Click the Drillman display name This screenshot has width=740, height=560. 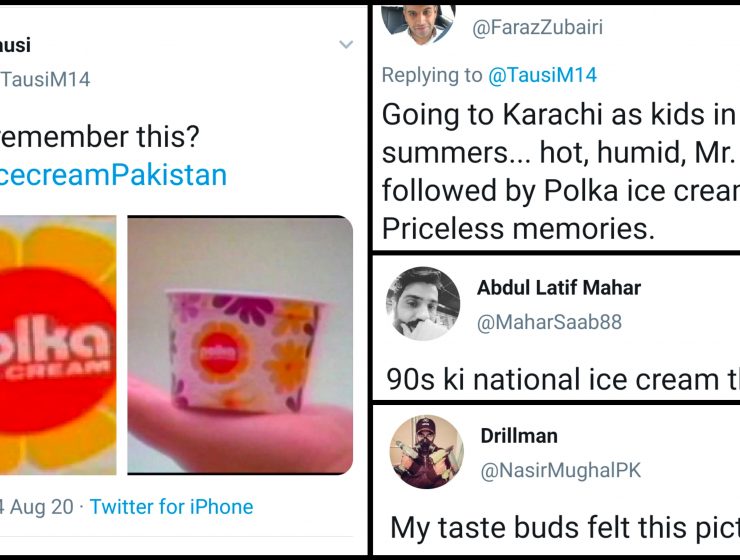(519, 435)
